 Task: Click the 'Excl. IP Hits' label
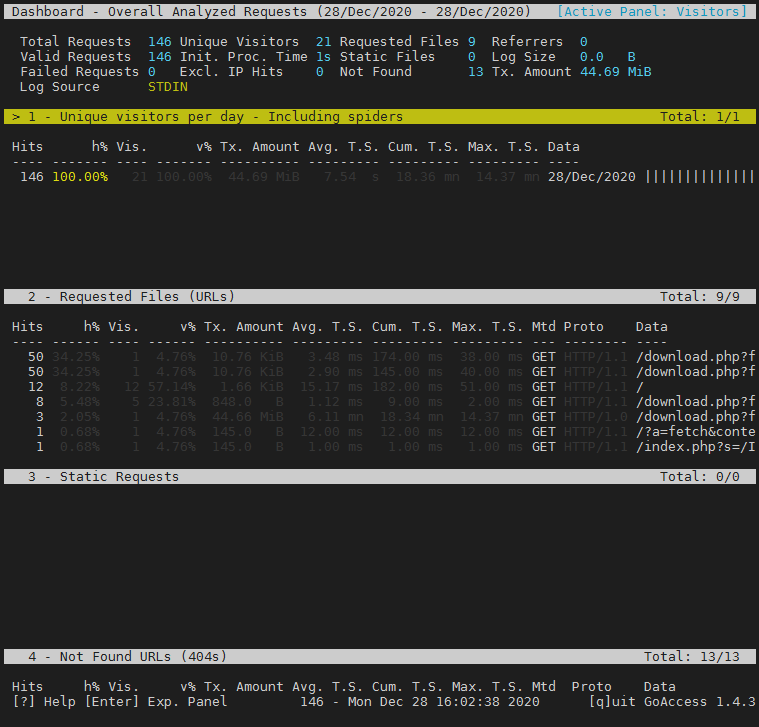pyautogui.click(x=231, y=72)
